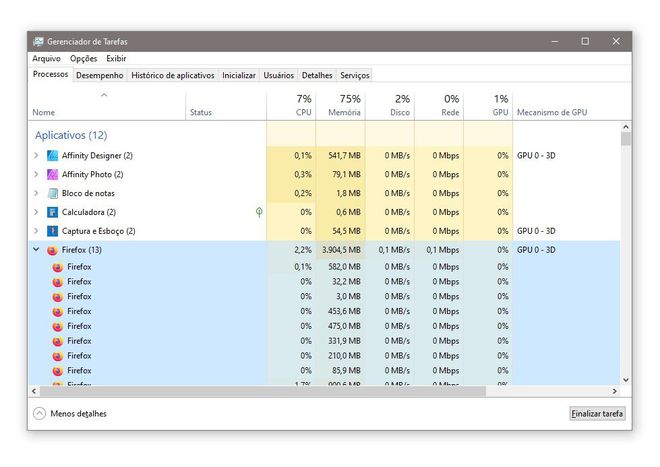This screenshot has width=660, height=467.
Task: Click the Firefox (13) group icon
Action: coord(52,250)
